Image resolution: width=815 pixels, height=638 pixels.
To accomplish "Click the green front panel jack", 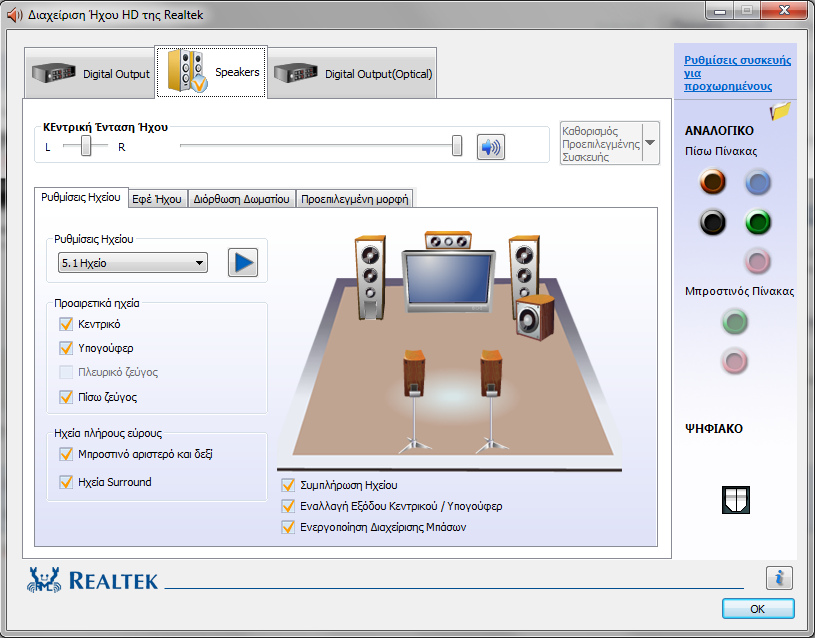I will point(734,321).
